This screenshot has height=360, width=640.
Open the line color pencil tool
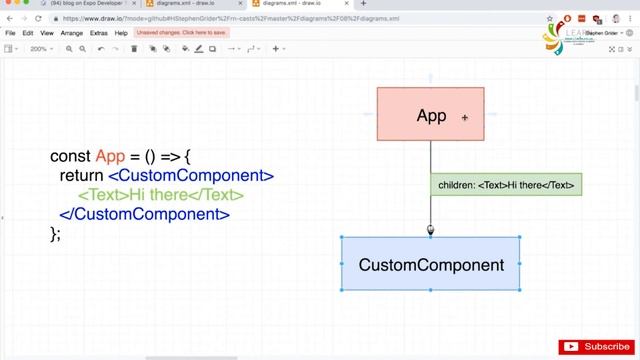click(x=199, y=49)
